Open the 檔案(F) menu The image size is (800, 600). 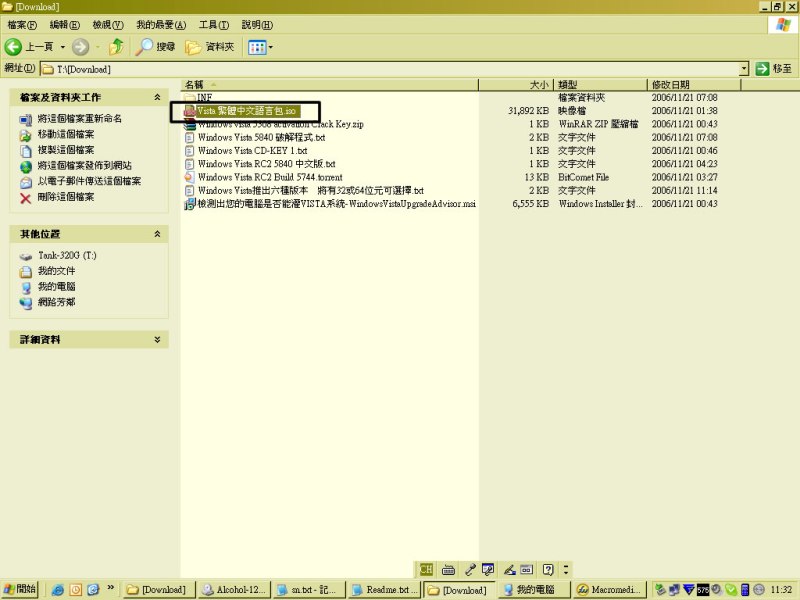(22, 24)
